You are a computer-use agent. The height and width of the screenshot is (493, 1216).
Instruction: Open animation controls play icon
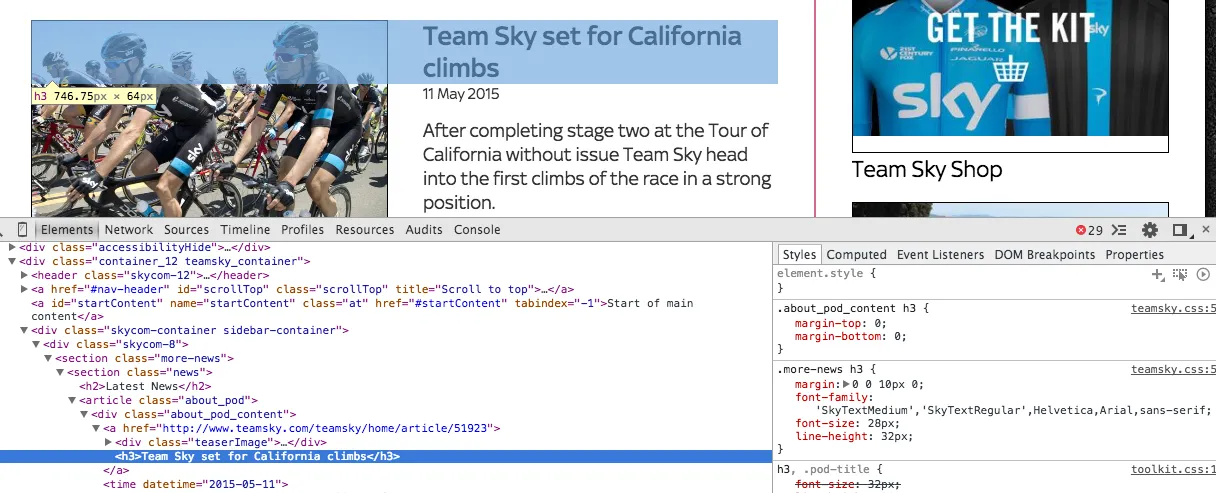[1203, 273]
